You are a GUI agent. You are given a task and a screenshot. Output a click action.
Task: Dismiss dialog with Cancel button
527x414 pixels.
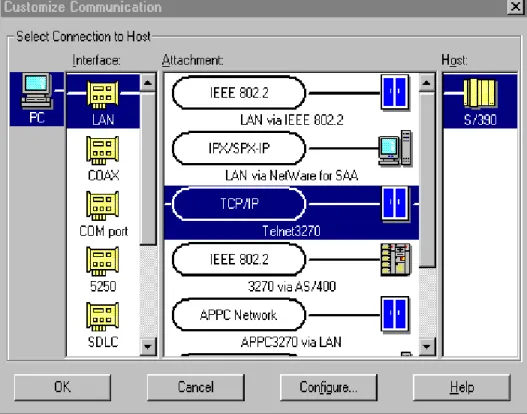[196, 387]
